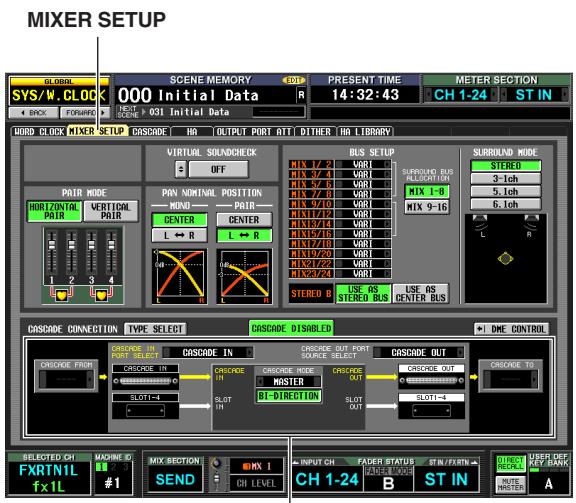Click the TYPE SELECT button

click(155, 329)
